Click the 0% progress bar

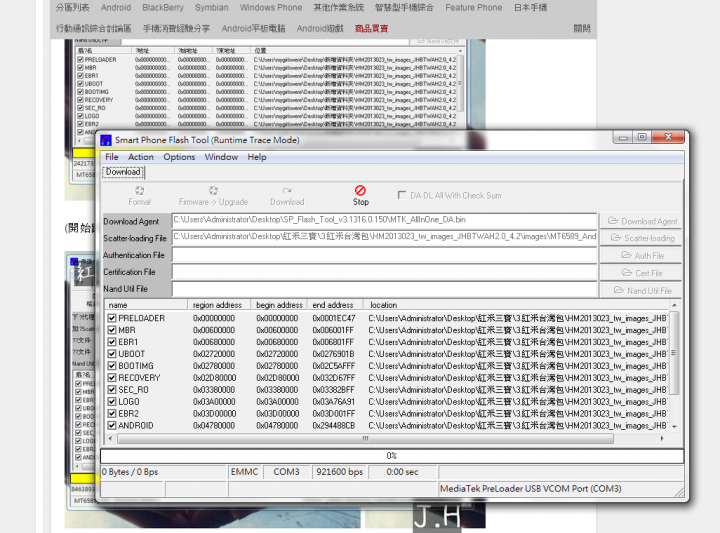pyautogui.click(x=392, y=456)
